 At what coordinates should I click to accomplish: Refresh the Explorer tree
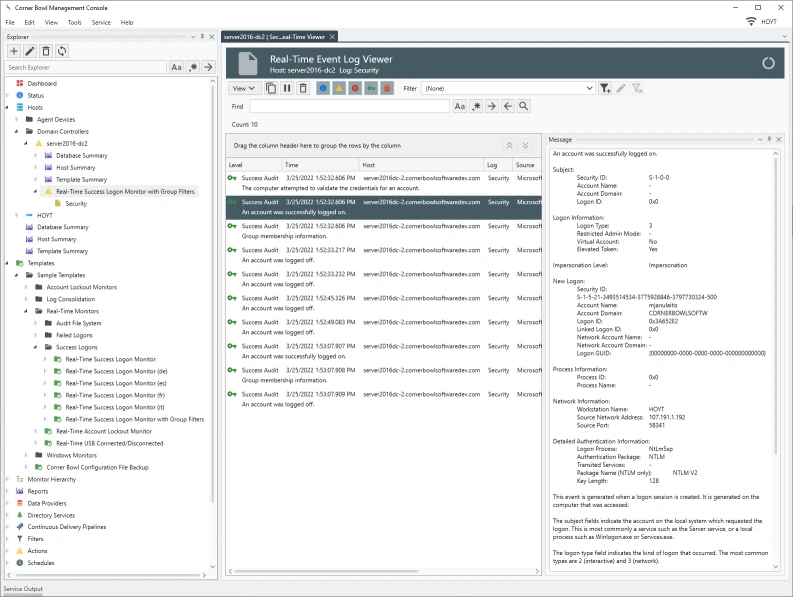click(x=62, y=51)
